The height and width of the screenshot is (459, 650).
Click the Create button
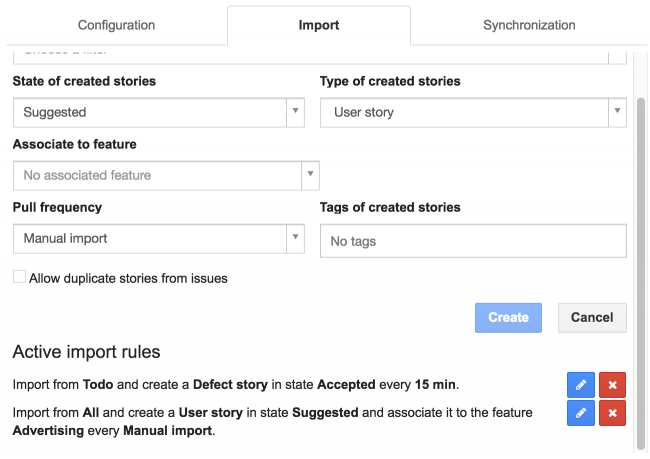click(x=508, y=318)
